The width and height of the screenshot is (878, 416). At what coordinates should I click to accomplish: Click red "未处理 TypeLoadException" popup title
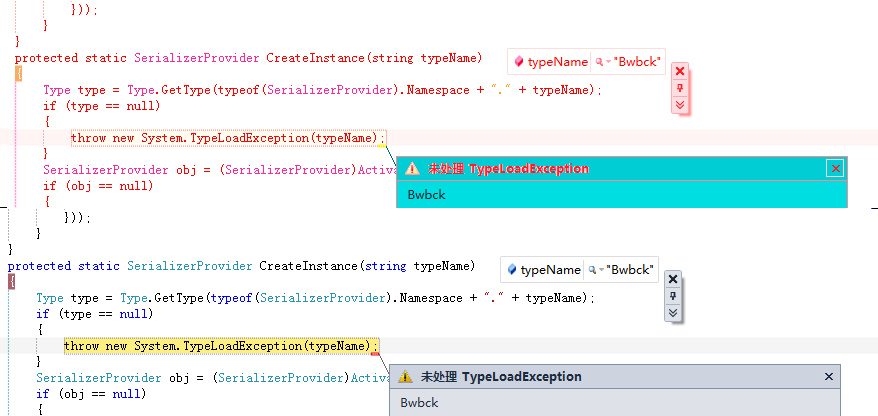point(508,169)
